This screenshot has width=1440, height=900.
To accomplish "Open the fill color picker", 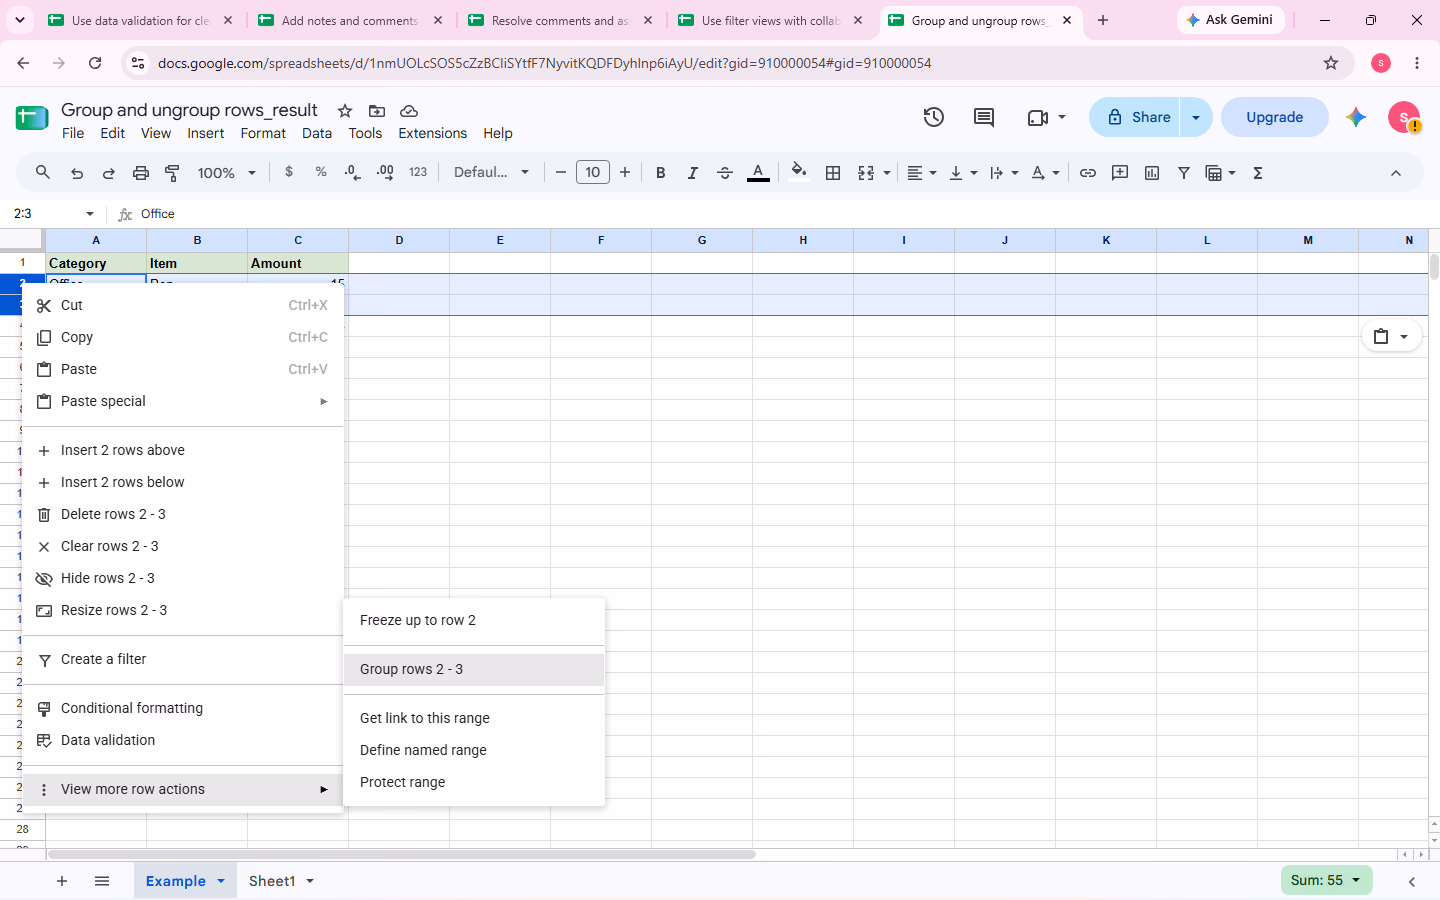I will [798, 171].
